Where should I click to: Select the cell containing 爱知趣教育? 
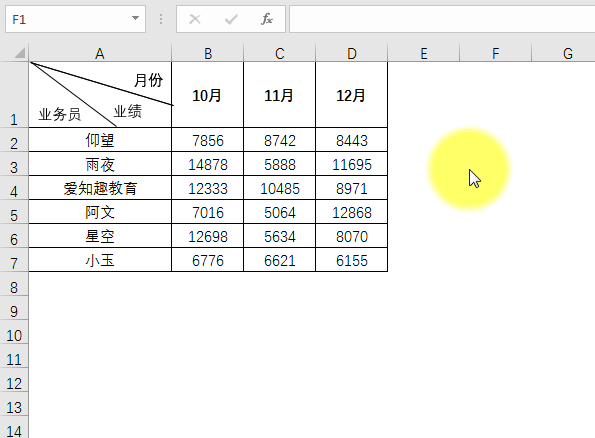coord(100,187)
